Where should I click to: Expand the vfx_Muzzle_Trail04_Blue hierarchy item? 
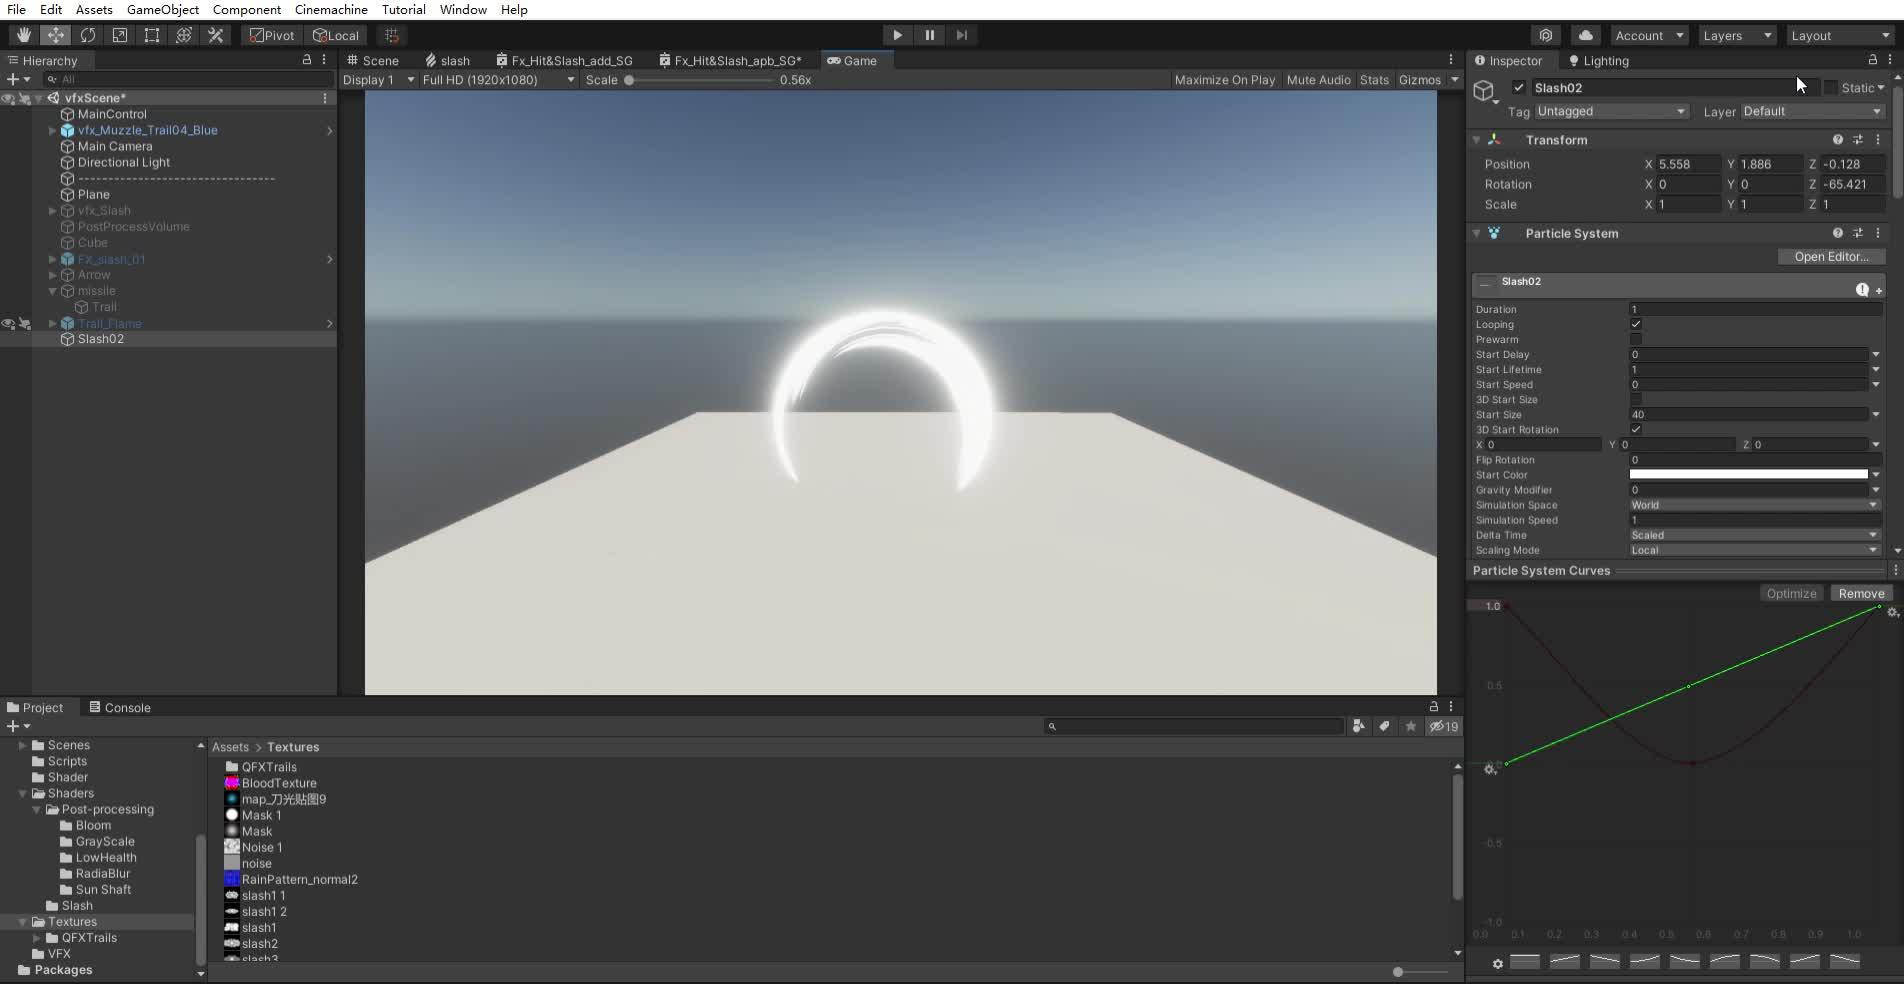tap(52, 130)
